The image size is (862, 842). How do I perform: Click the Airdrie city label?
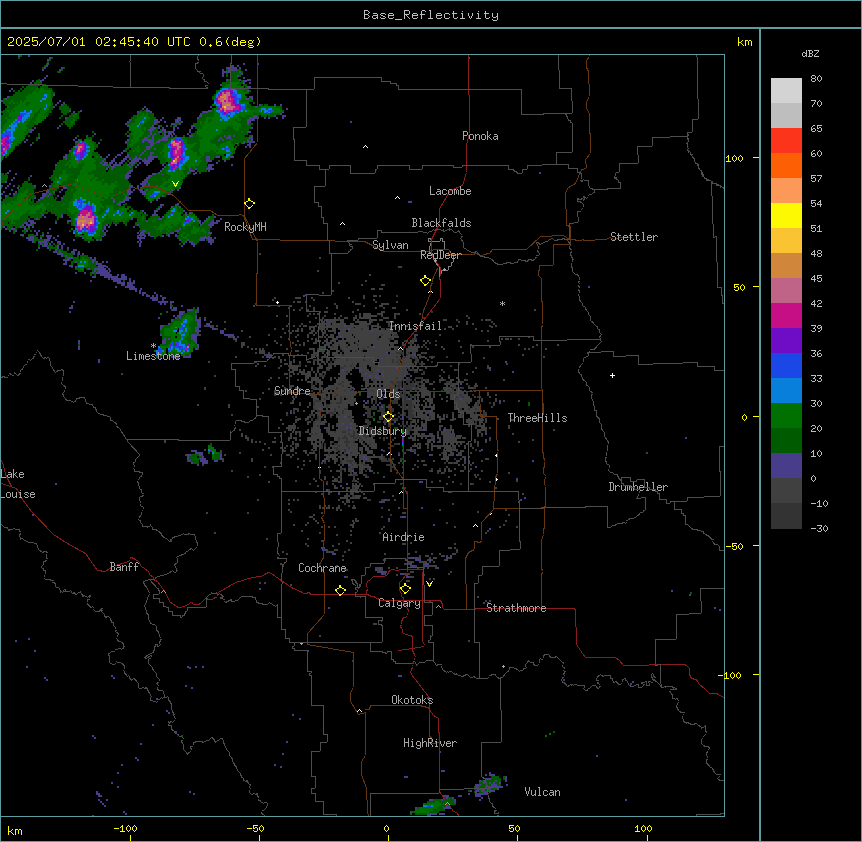coord(404,537)
